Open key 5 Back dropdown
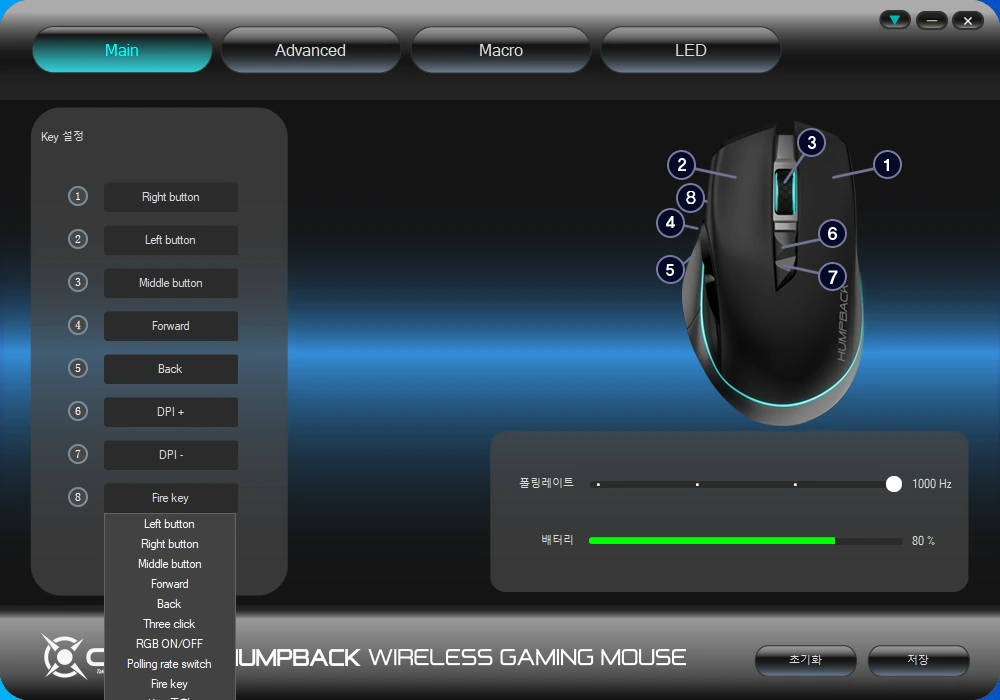The image size is (1000, 700). pyautogui.click(x=171, y=368)
